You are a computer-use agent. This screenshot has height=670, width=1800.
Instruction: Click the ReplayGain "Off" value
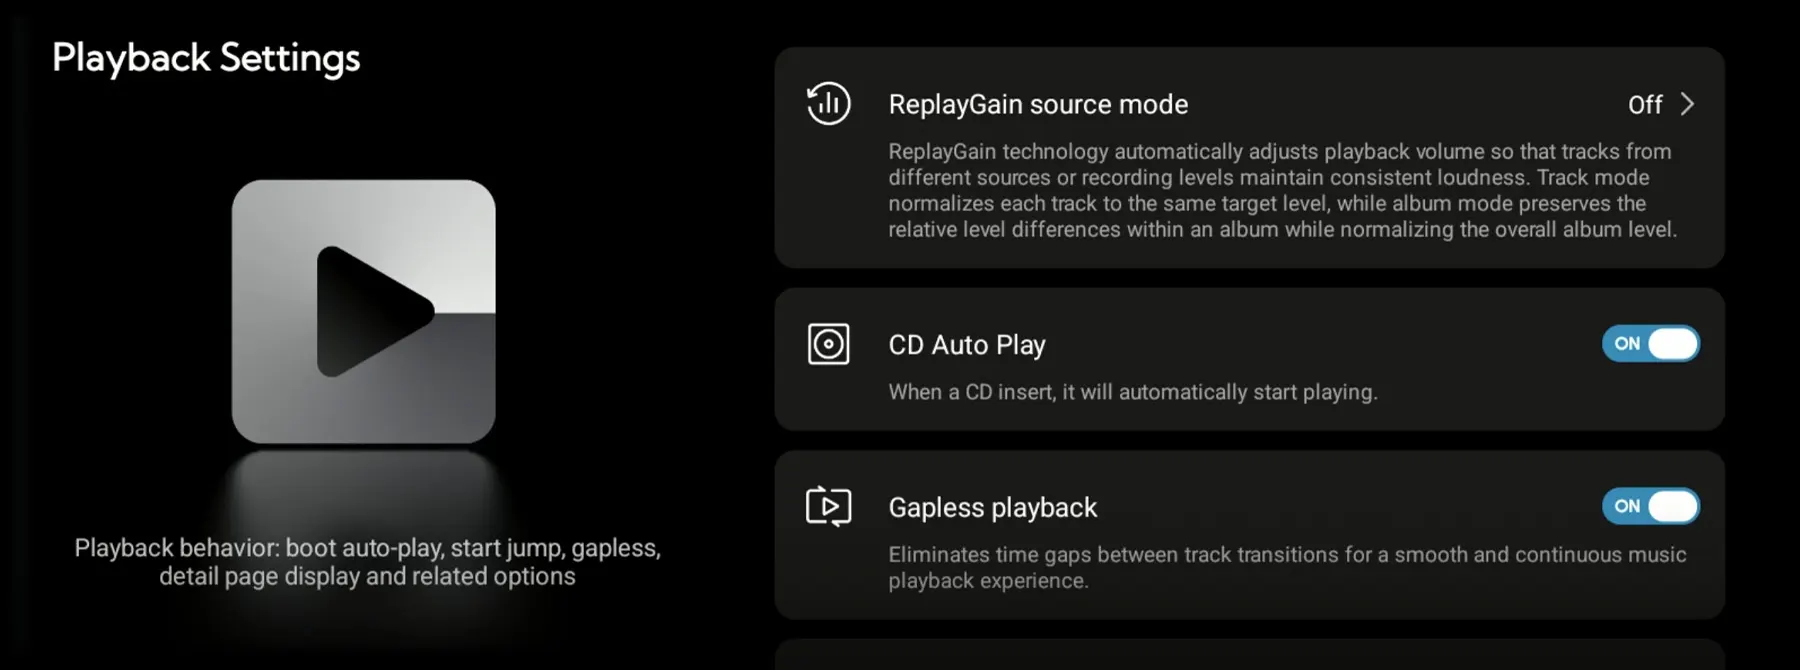point(1645,105)
